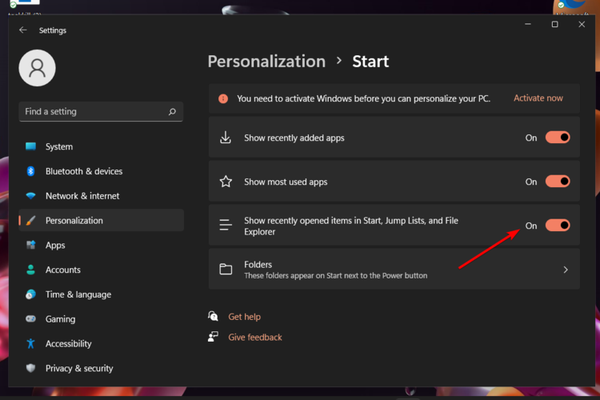Click the Windows activation message text

(364, 99)
